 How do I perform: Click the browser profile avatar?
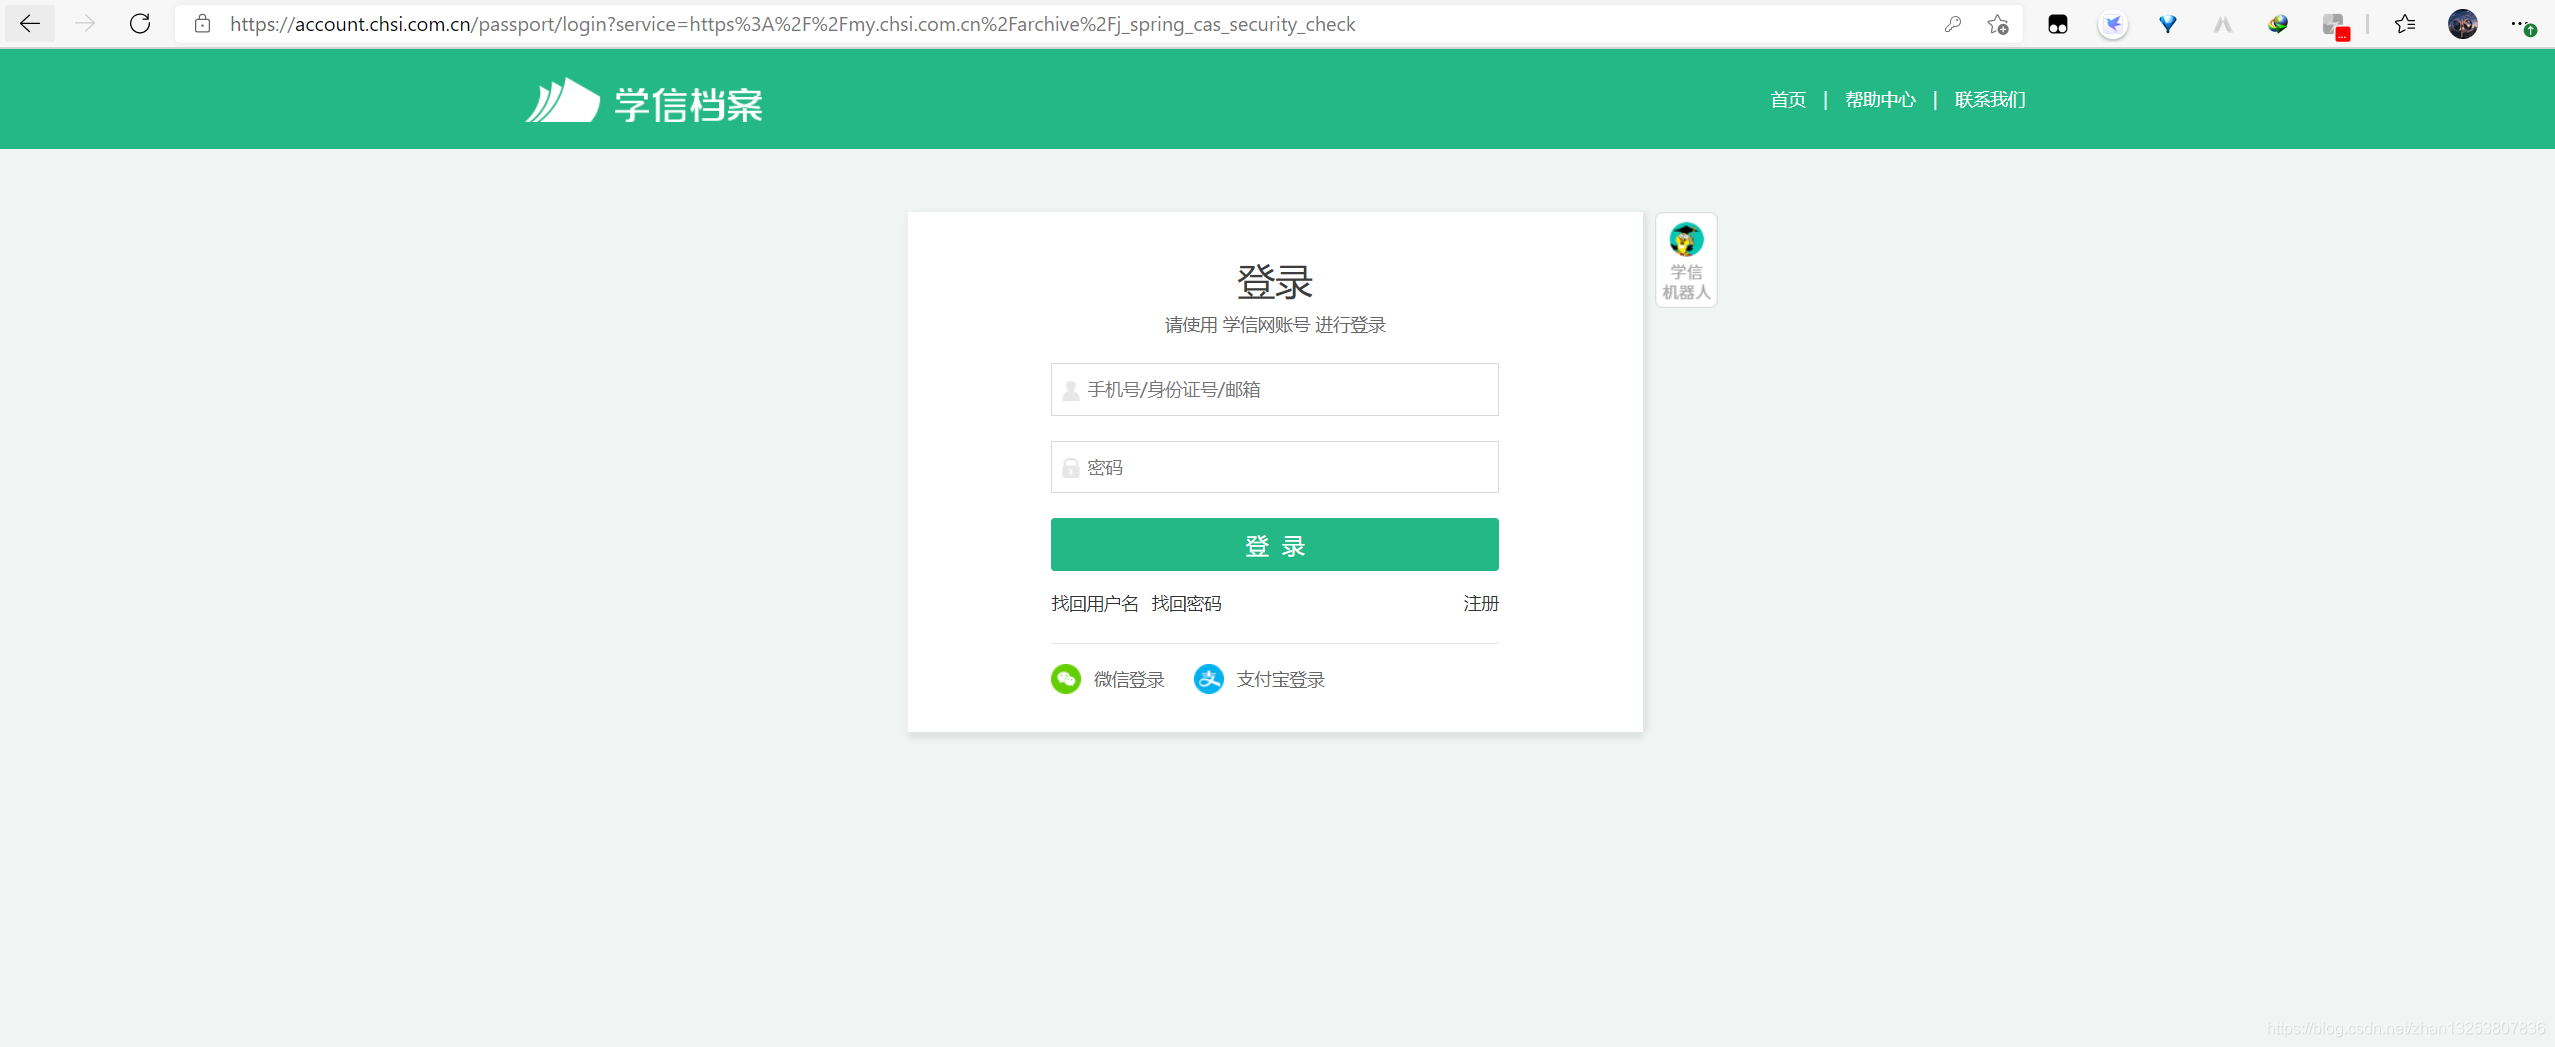pos(2463,24)
